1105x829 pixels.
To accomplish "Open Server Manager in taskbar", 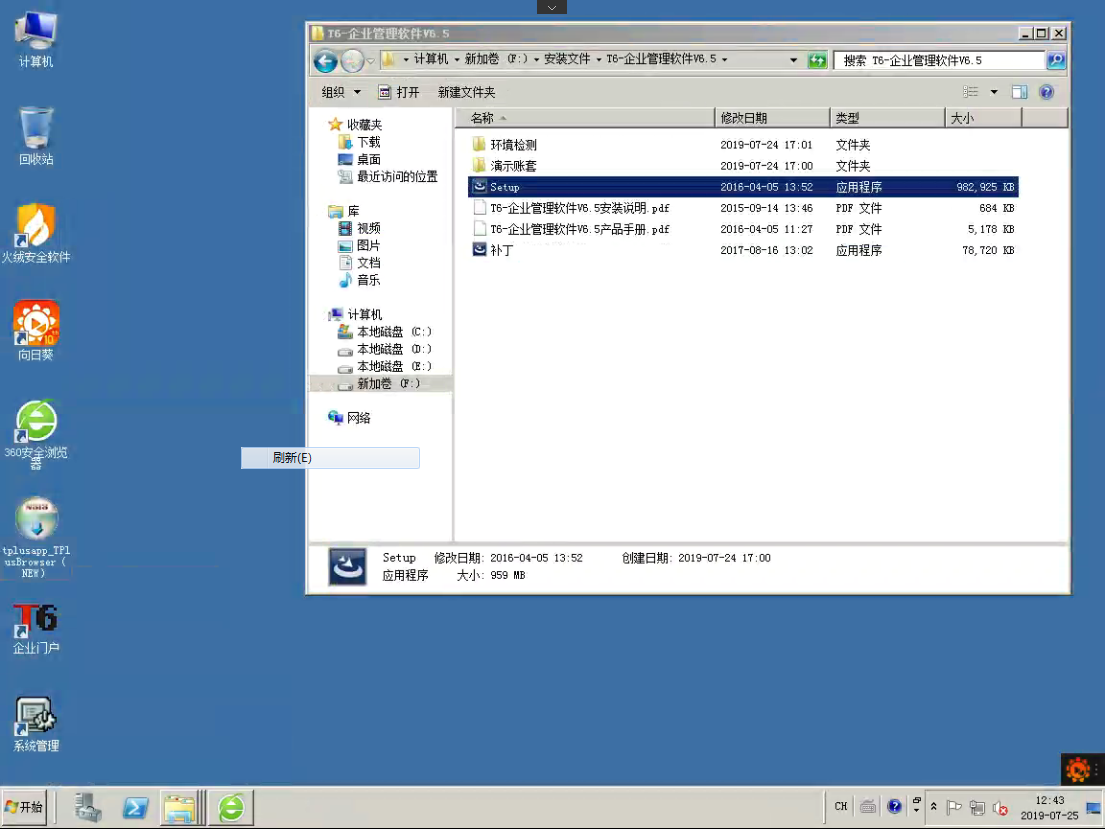I will [89, 807].
